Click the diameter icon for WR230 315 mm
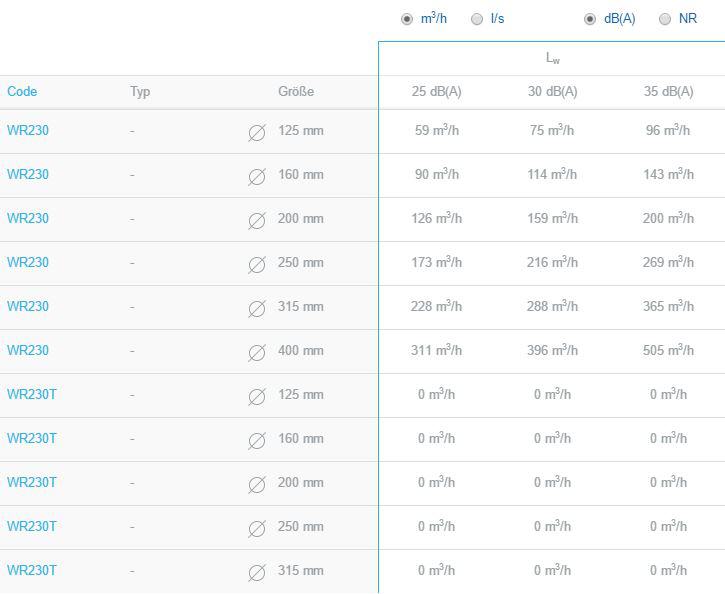The image size is (725, 594). [x=257, y=308]
